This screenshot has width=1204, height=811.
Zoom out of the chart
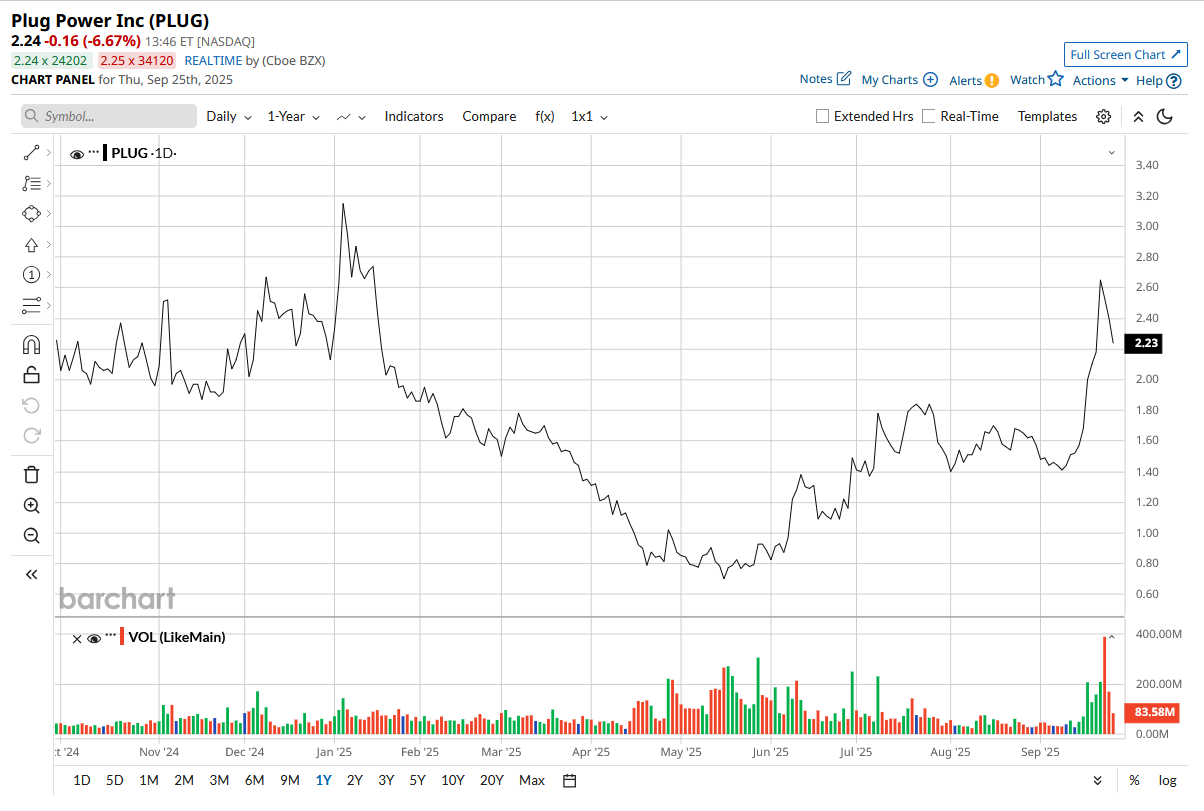tap(31, 536)
